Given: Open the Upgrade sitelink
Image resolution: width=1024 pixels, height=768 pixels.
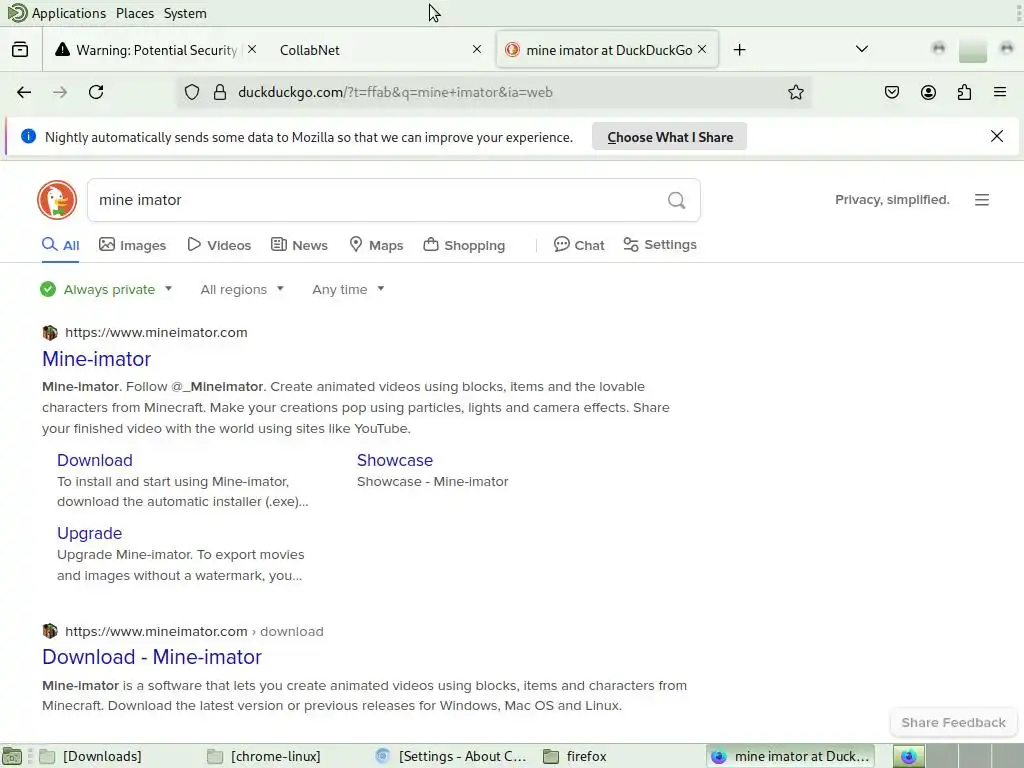Looking at the screenshot, I should 89,534.
